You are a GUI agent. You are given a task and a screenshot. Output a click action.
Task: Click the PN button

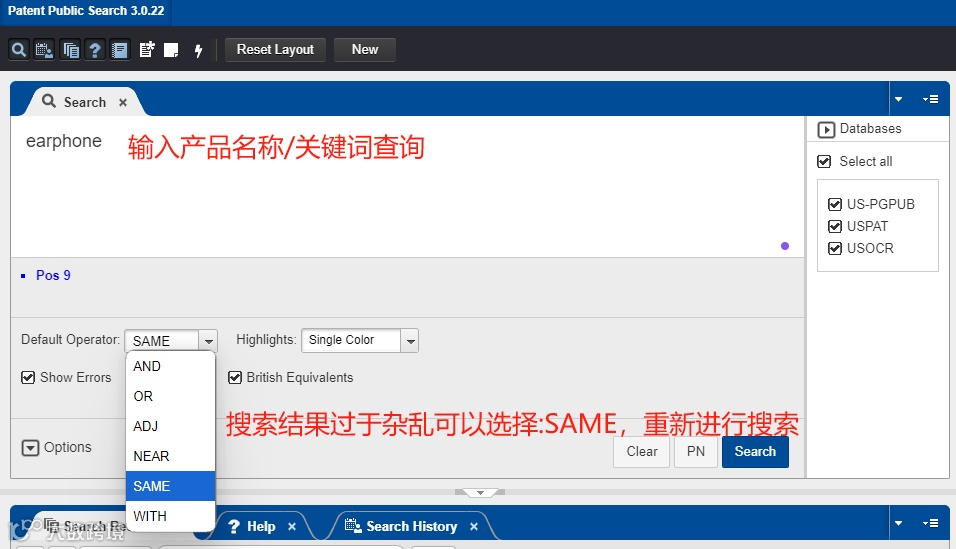pos(696,451)
